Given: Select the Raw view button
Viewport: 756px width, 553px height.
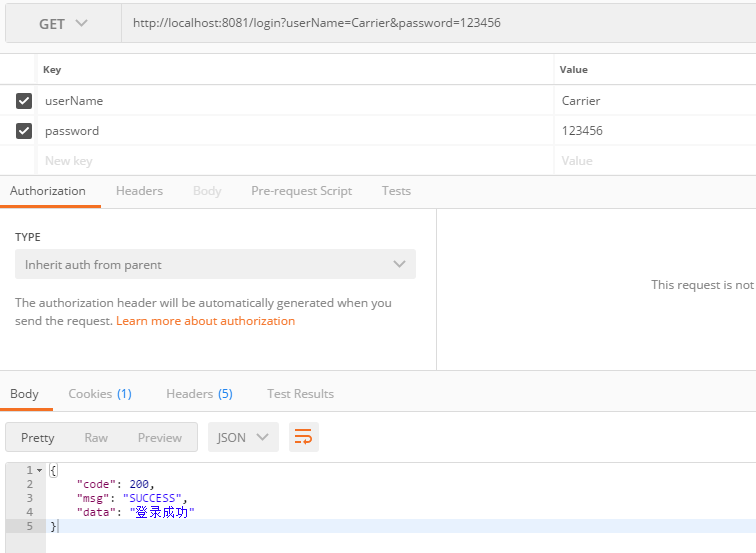Looking at the screenshot, I should tap(96, 438).
